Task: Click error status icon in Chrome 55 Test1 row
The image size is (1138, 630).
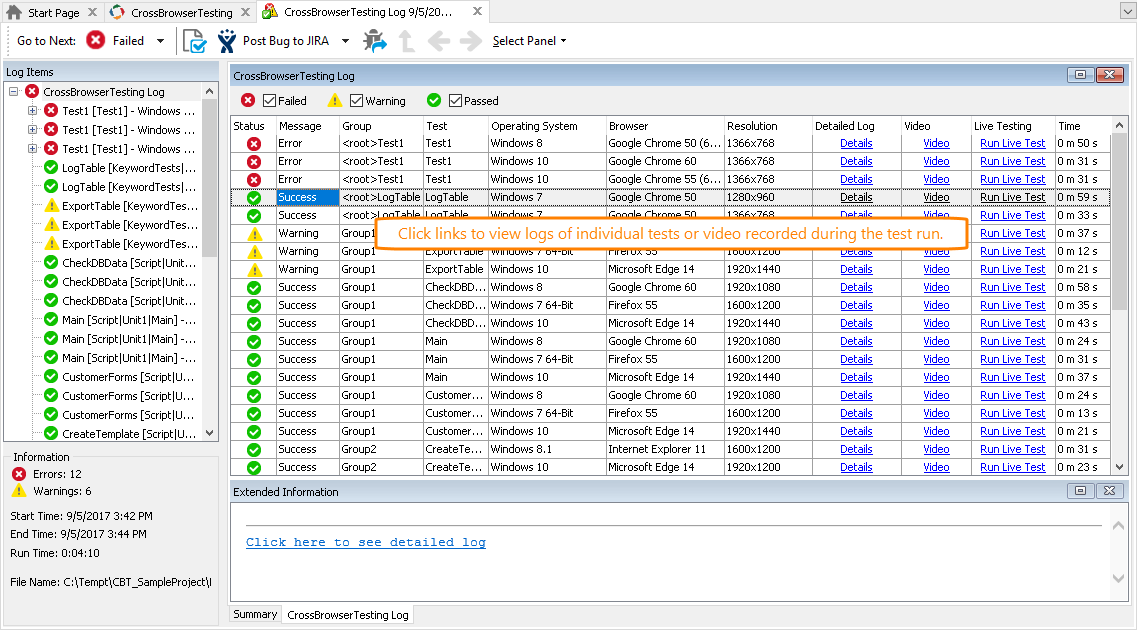Action: (x=254, y=179)
